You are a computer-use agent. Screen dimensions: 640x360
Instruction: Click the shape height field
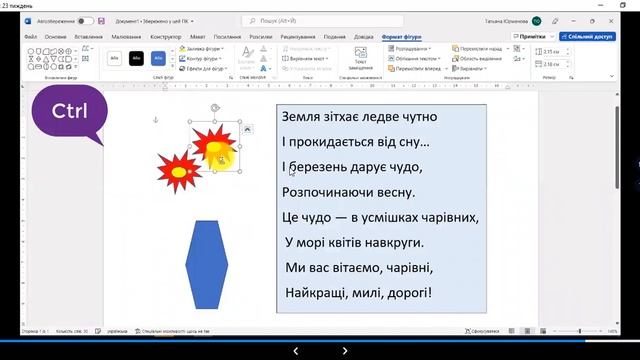[554, 52]
